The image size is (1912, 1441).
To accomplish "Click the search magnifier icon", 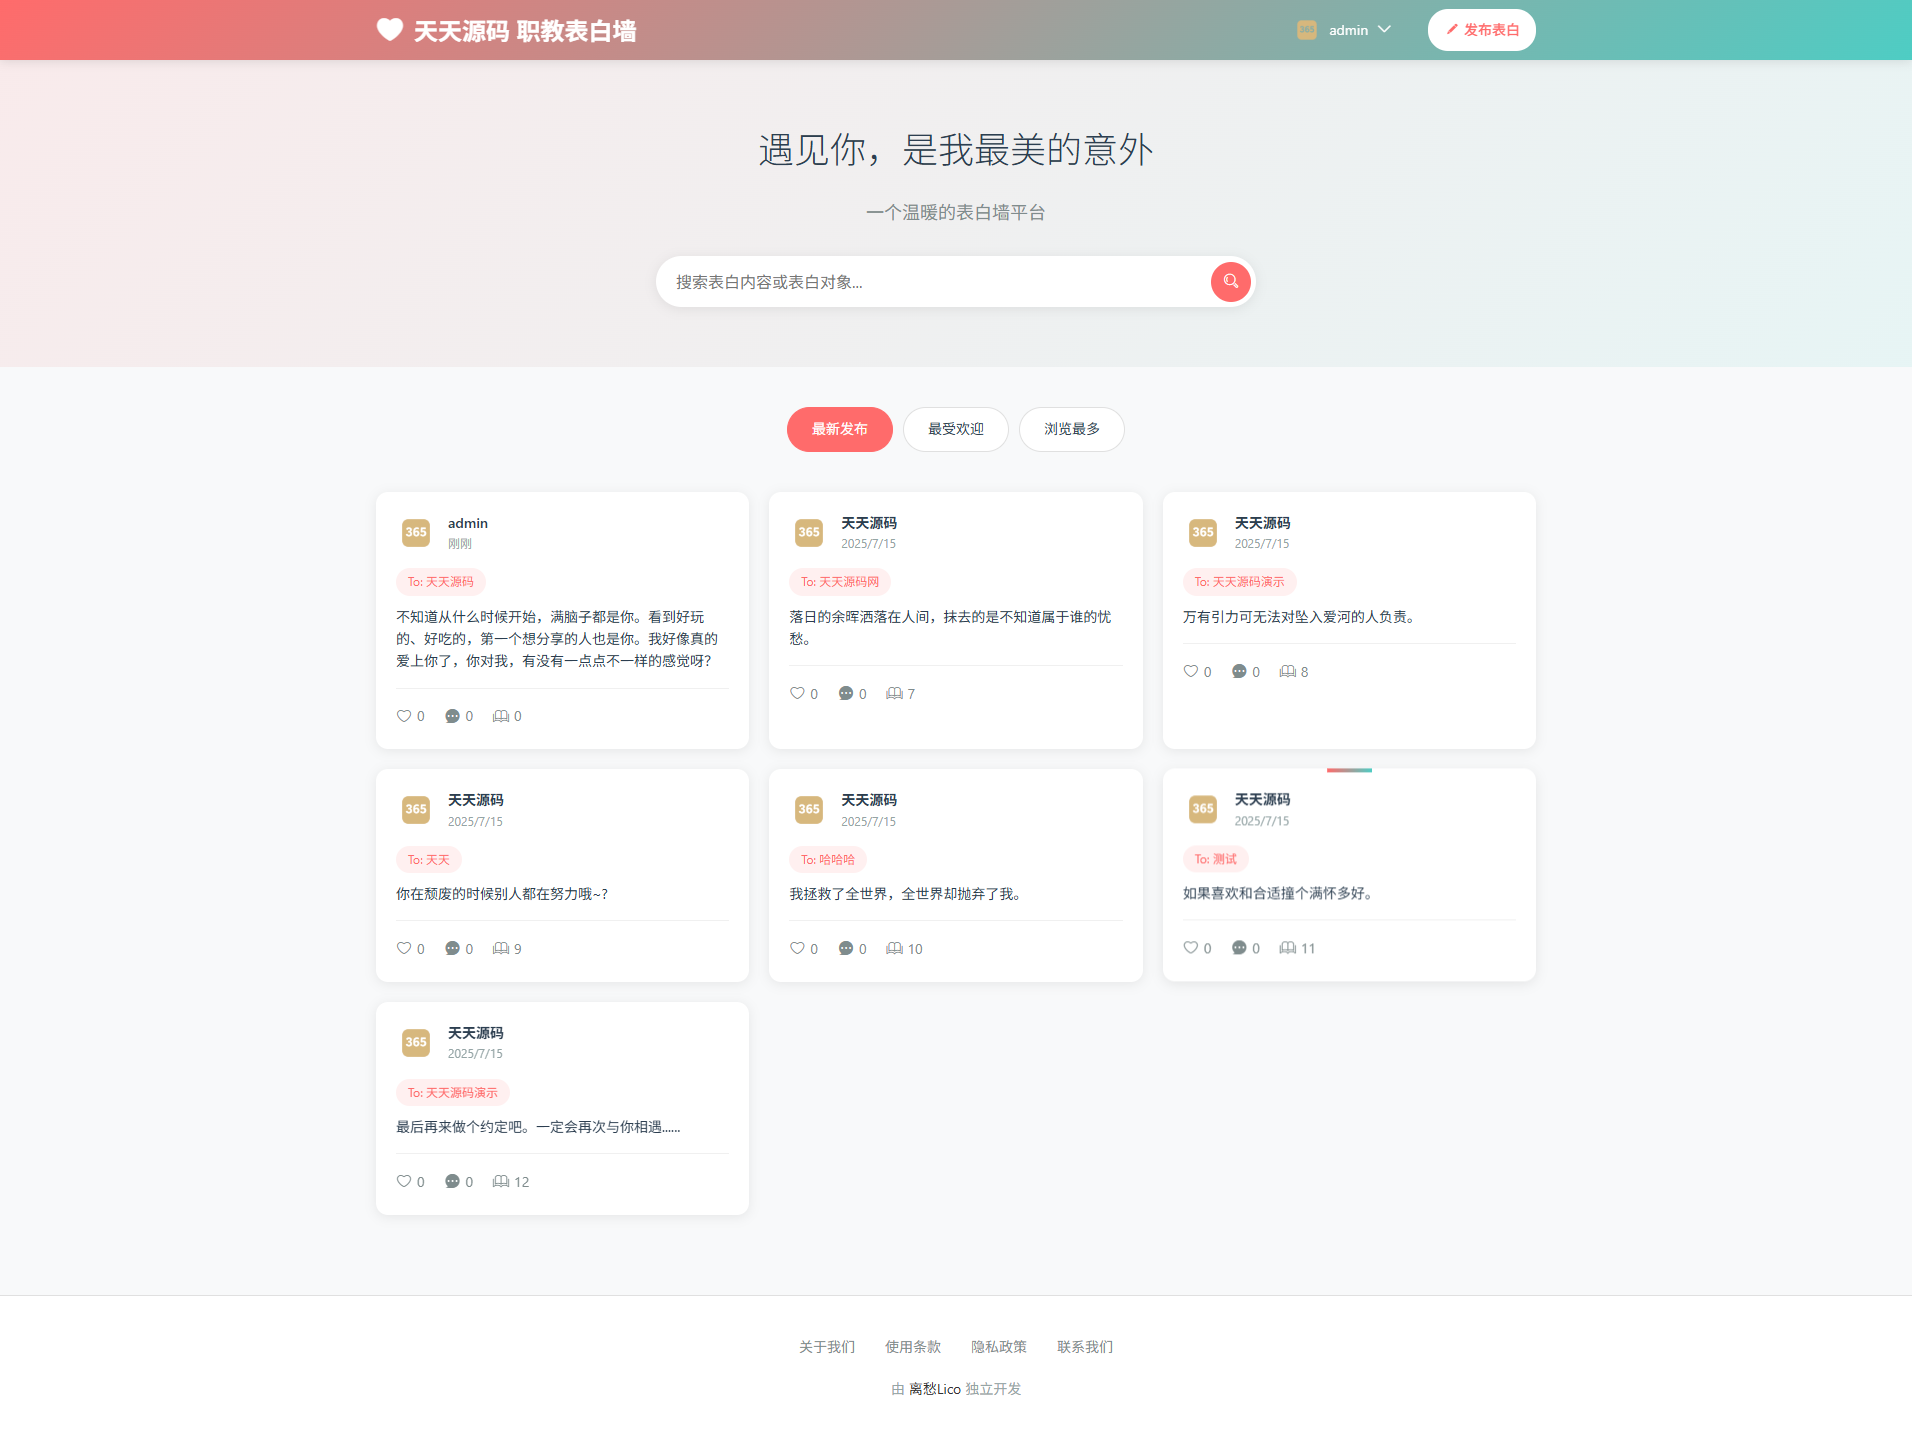I will (x=1229, y=281).
